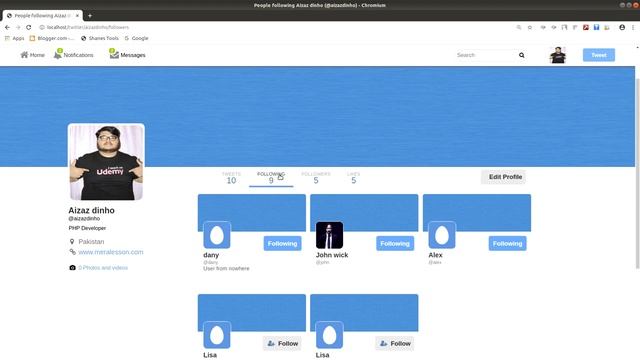Open the Apps bookmarks shortcut
Viewport: 640px width, 360px height.
pos(14,38)
